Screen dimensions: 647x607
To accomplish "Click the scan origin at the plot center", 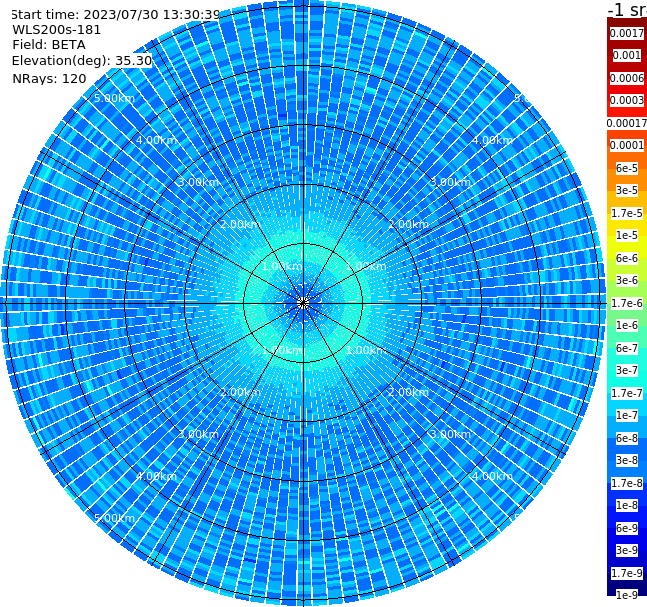I will 303,303.
